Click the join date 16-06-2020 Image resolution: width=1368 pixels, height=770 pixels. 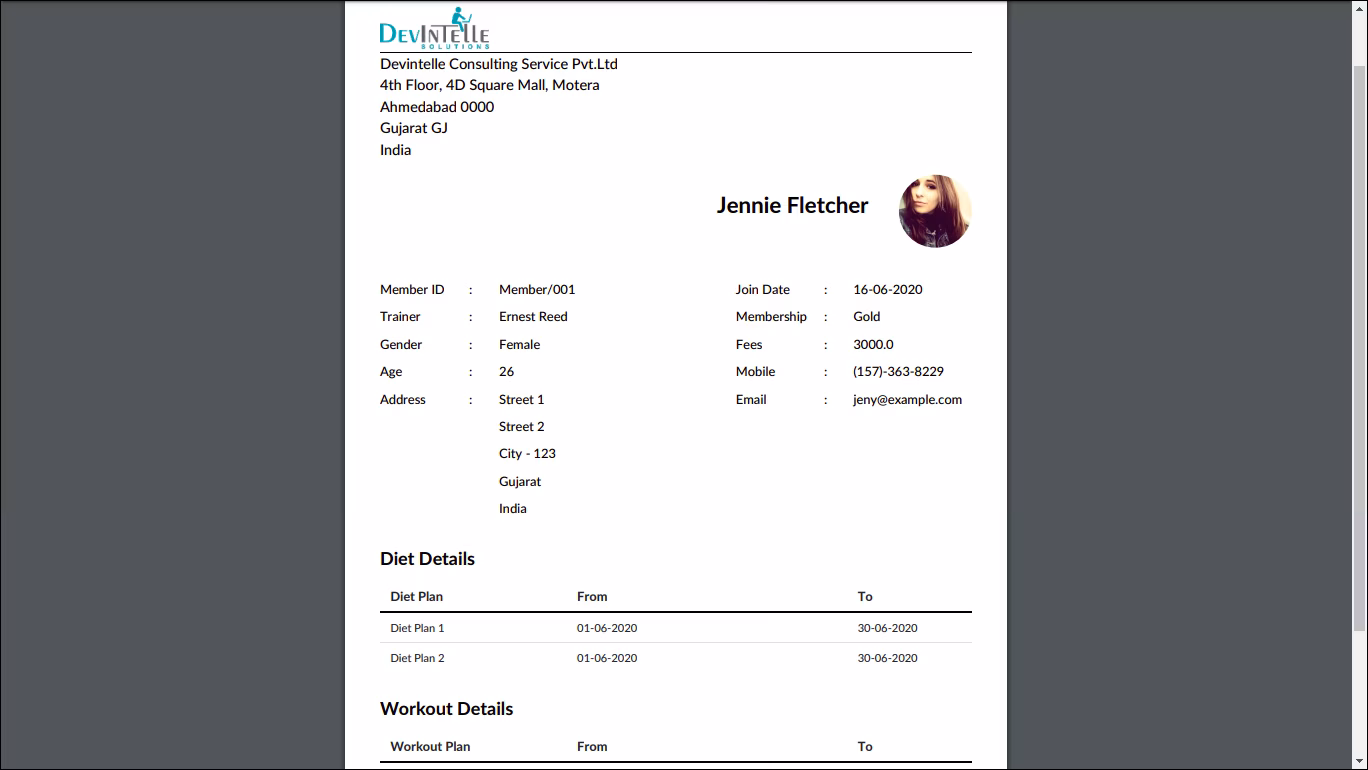pyautogui.click(x=887, y=289)
